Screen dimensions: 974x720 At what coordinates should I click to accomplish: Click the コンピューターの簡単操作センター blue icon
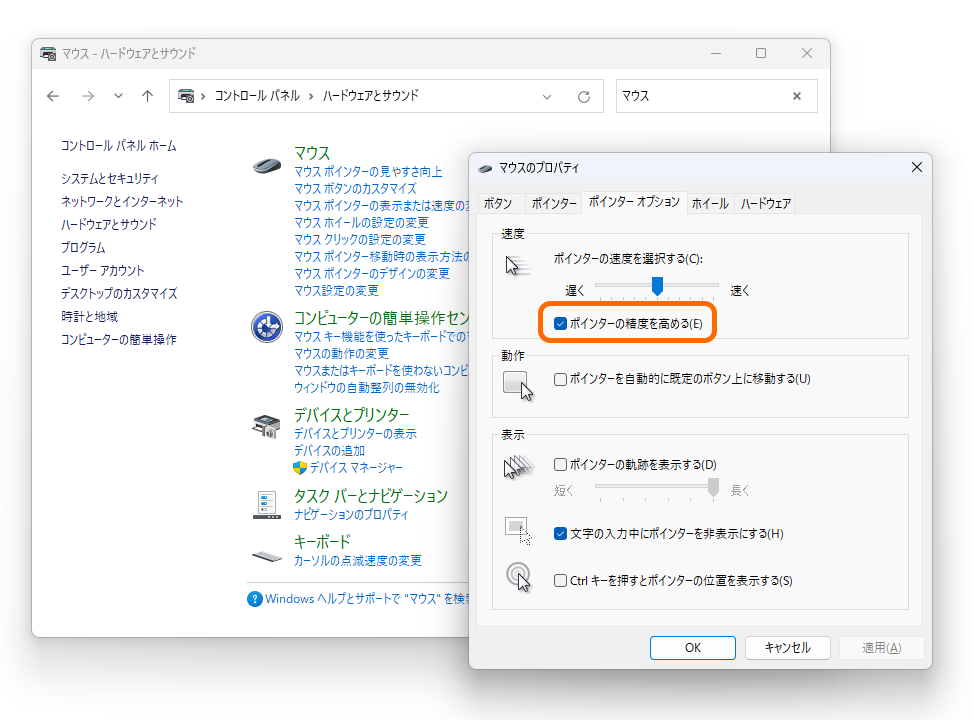[266, 325]
